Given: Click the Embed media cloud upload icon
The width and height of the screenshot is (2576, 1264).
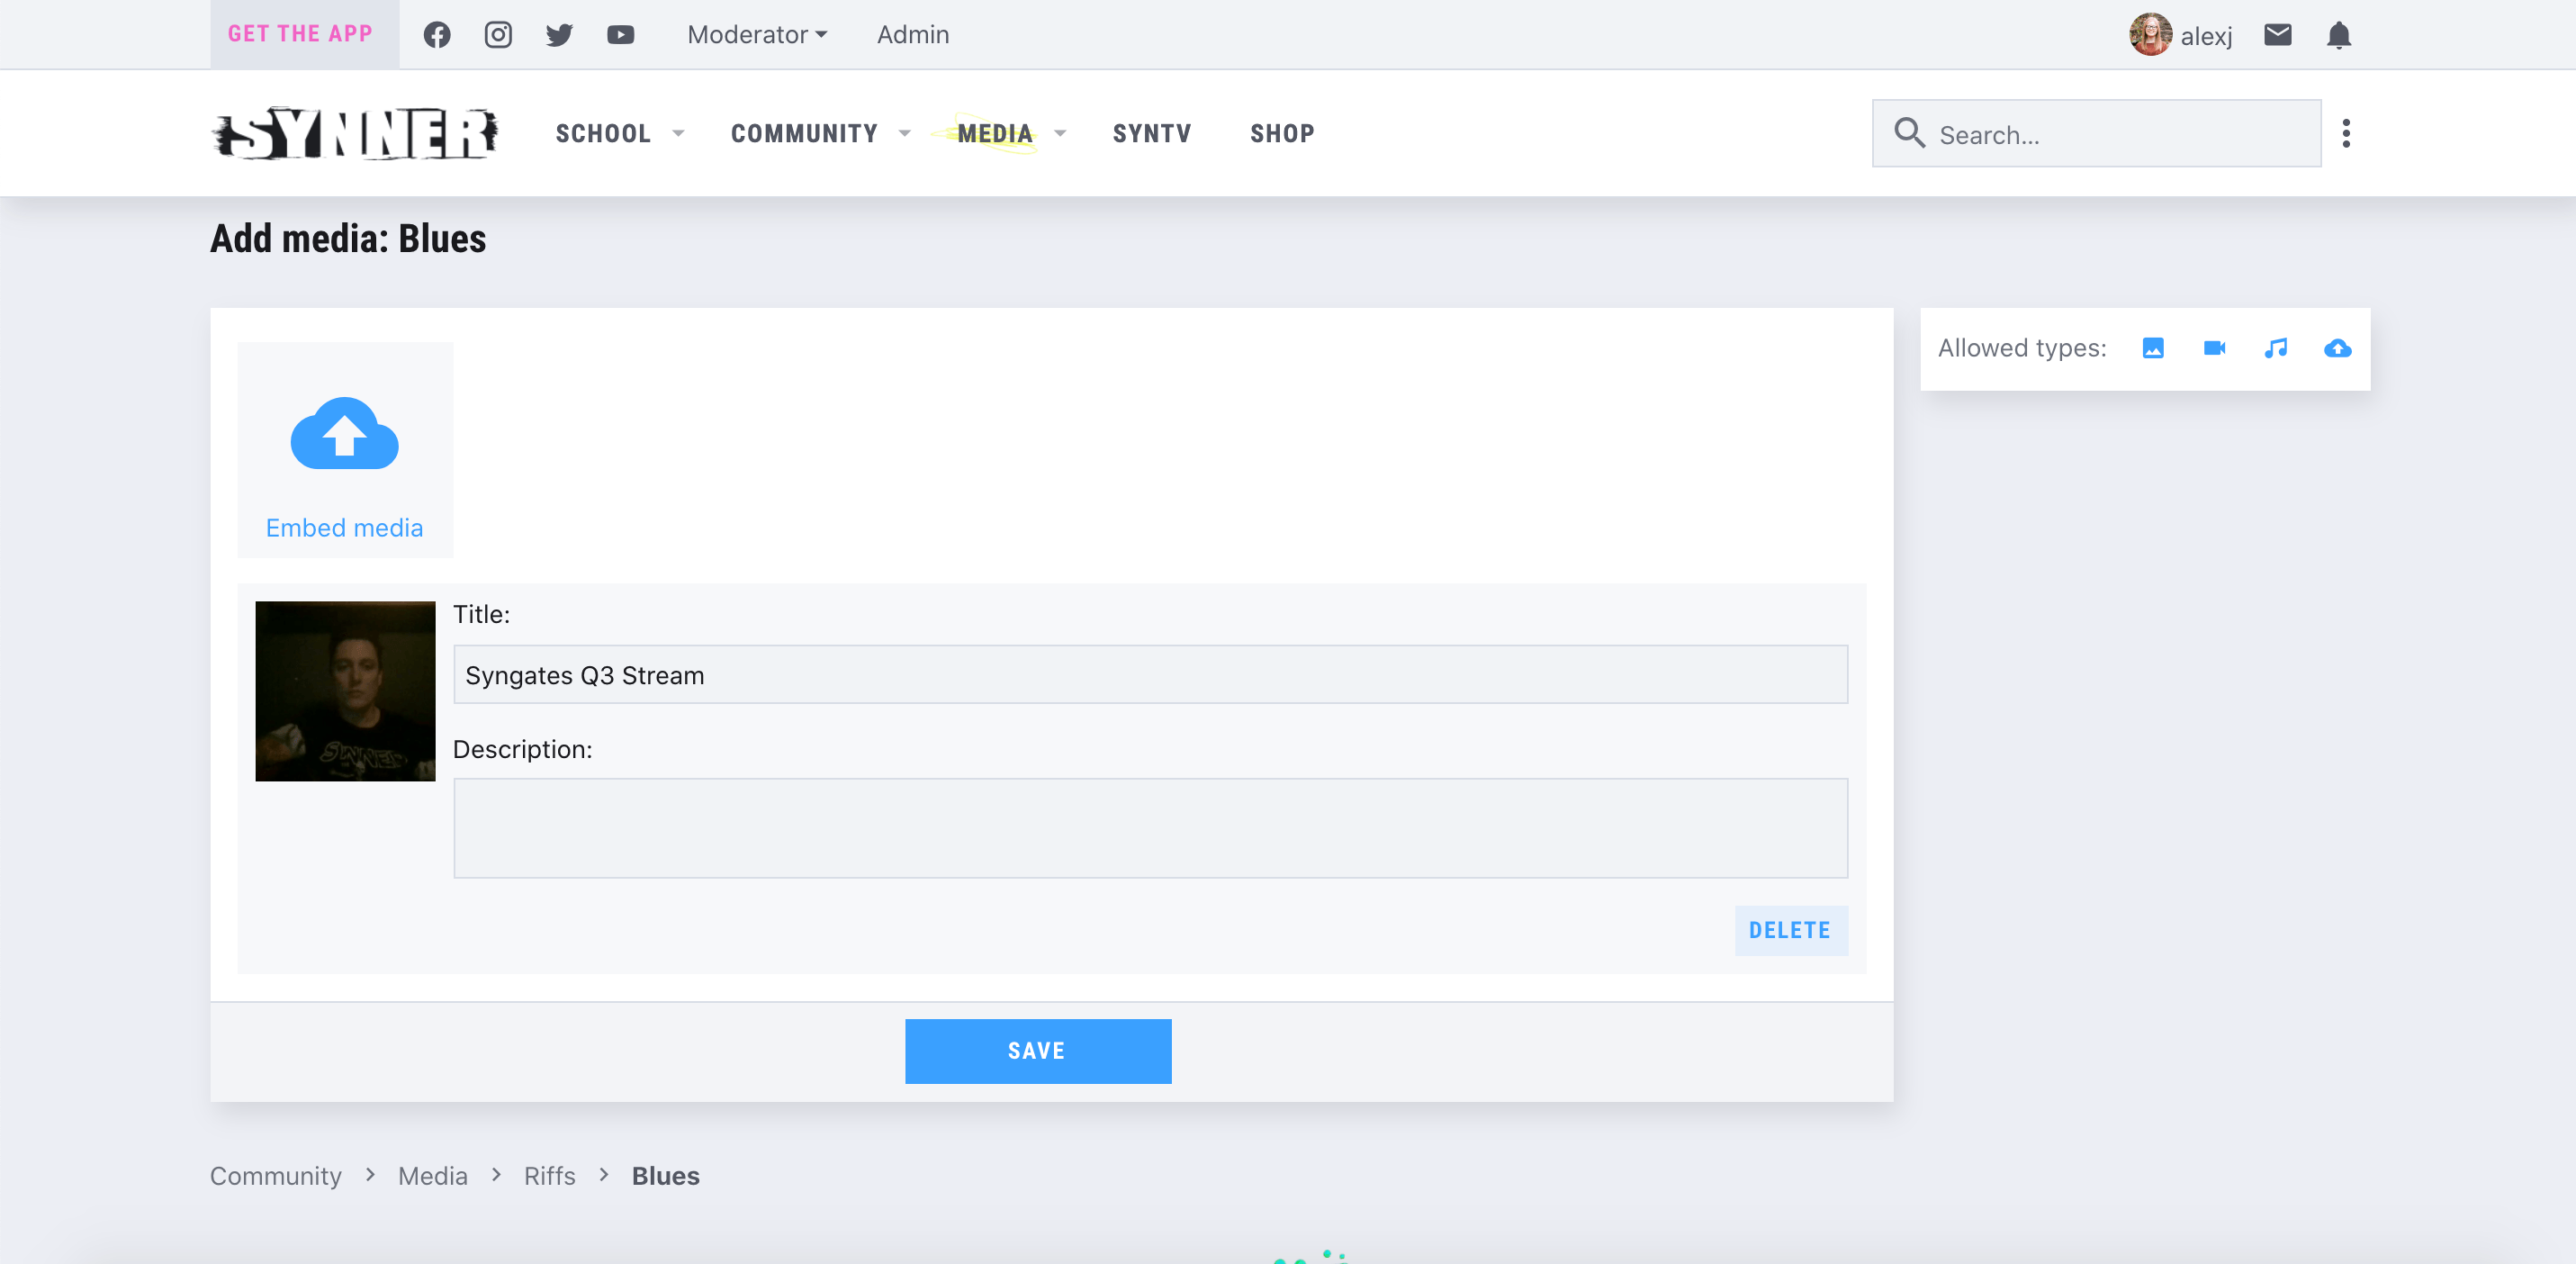Looking at the screenshot, I should pos(344,433).
